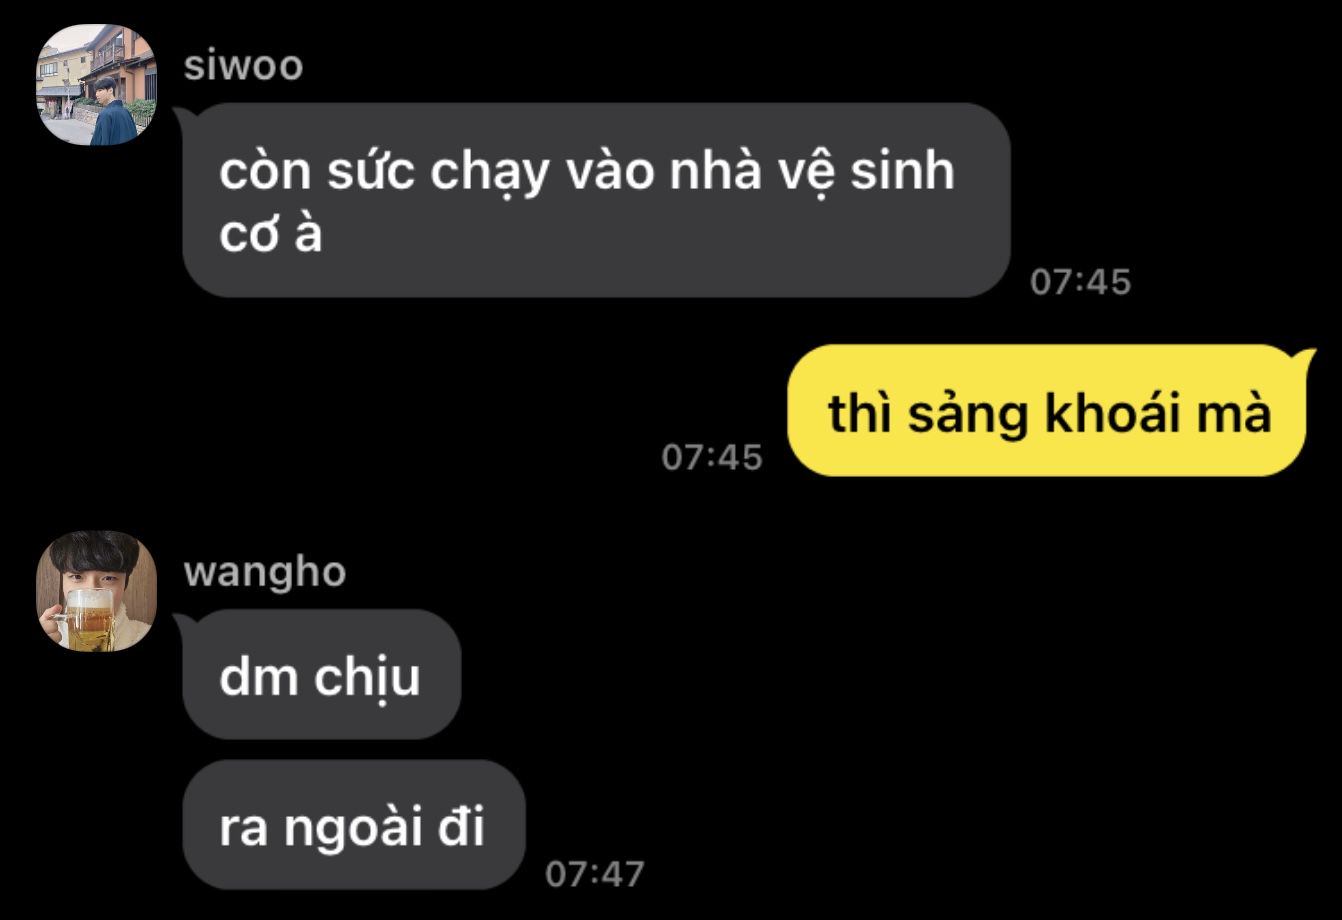Select the wangho username label
This screenshot has width=1342, height=920.
265,574
